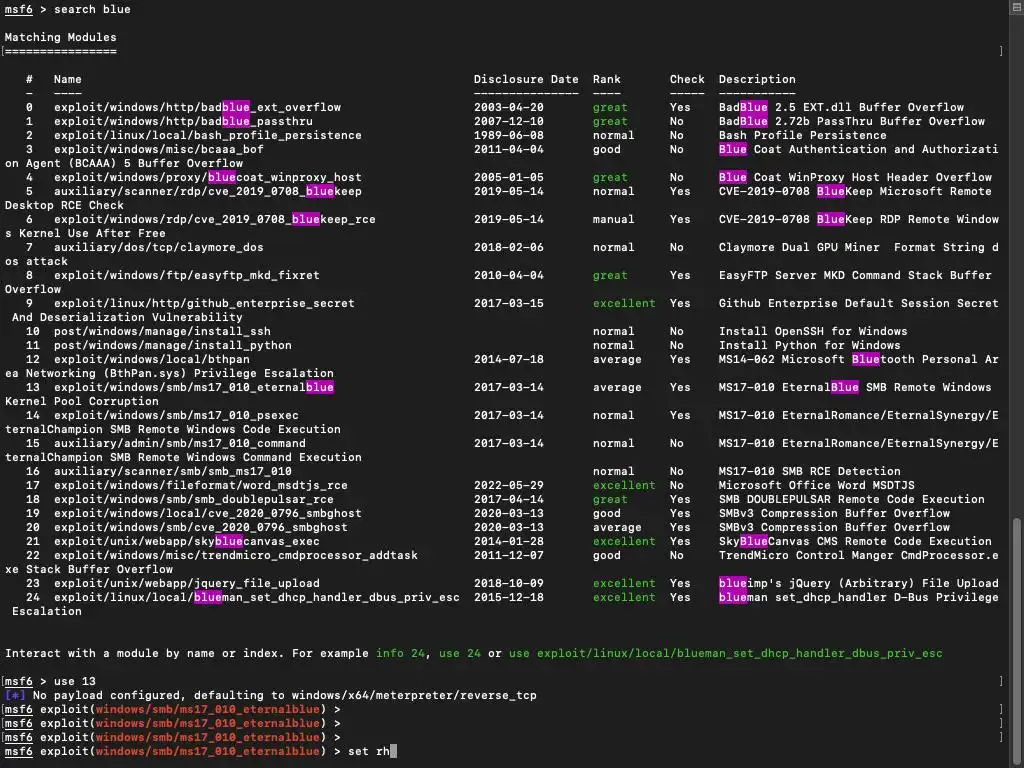The width and height of the screenshot is (1024, 768).
Task: Click blueman_set_dhcp_handler_dbus_priv_esc module in row 24
Action: click(x=257, y=598)
